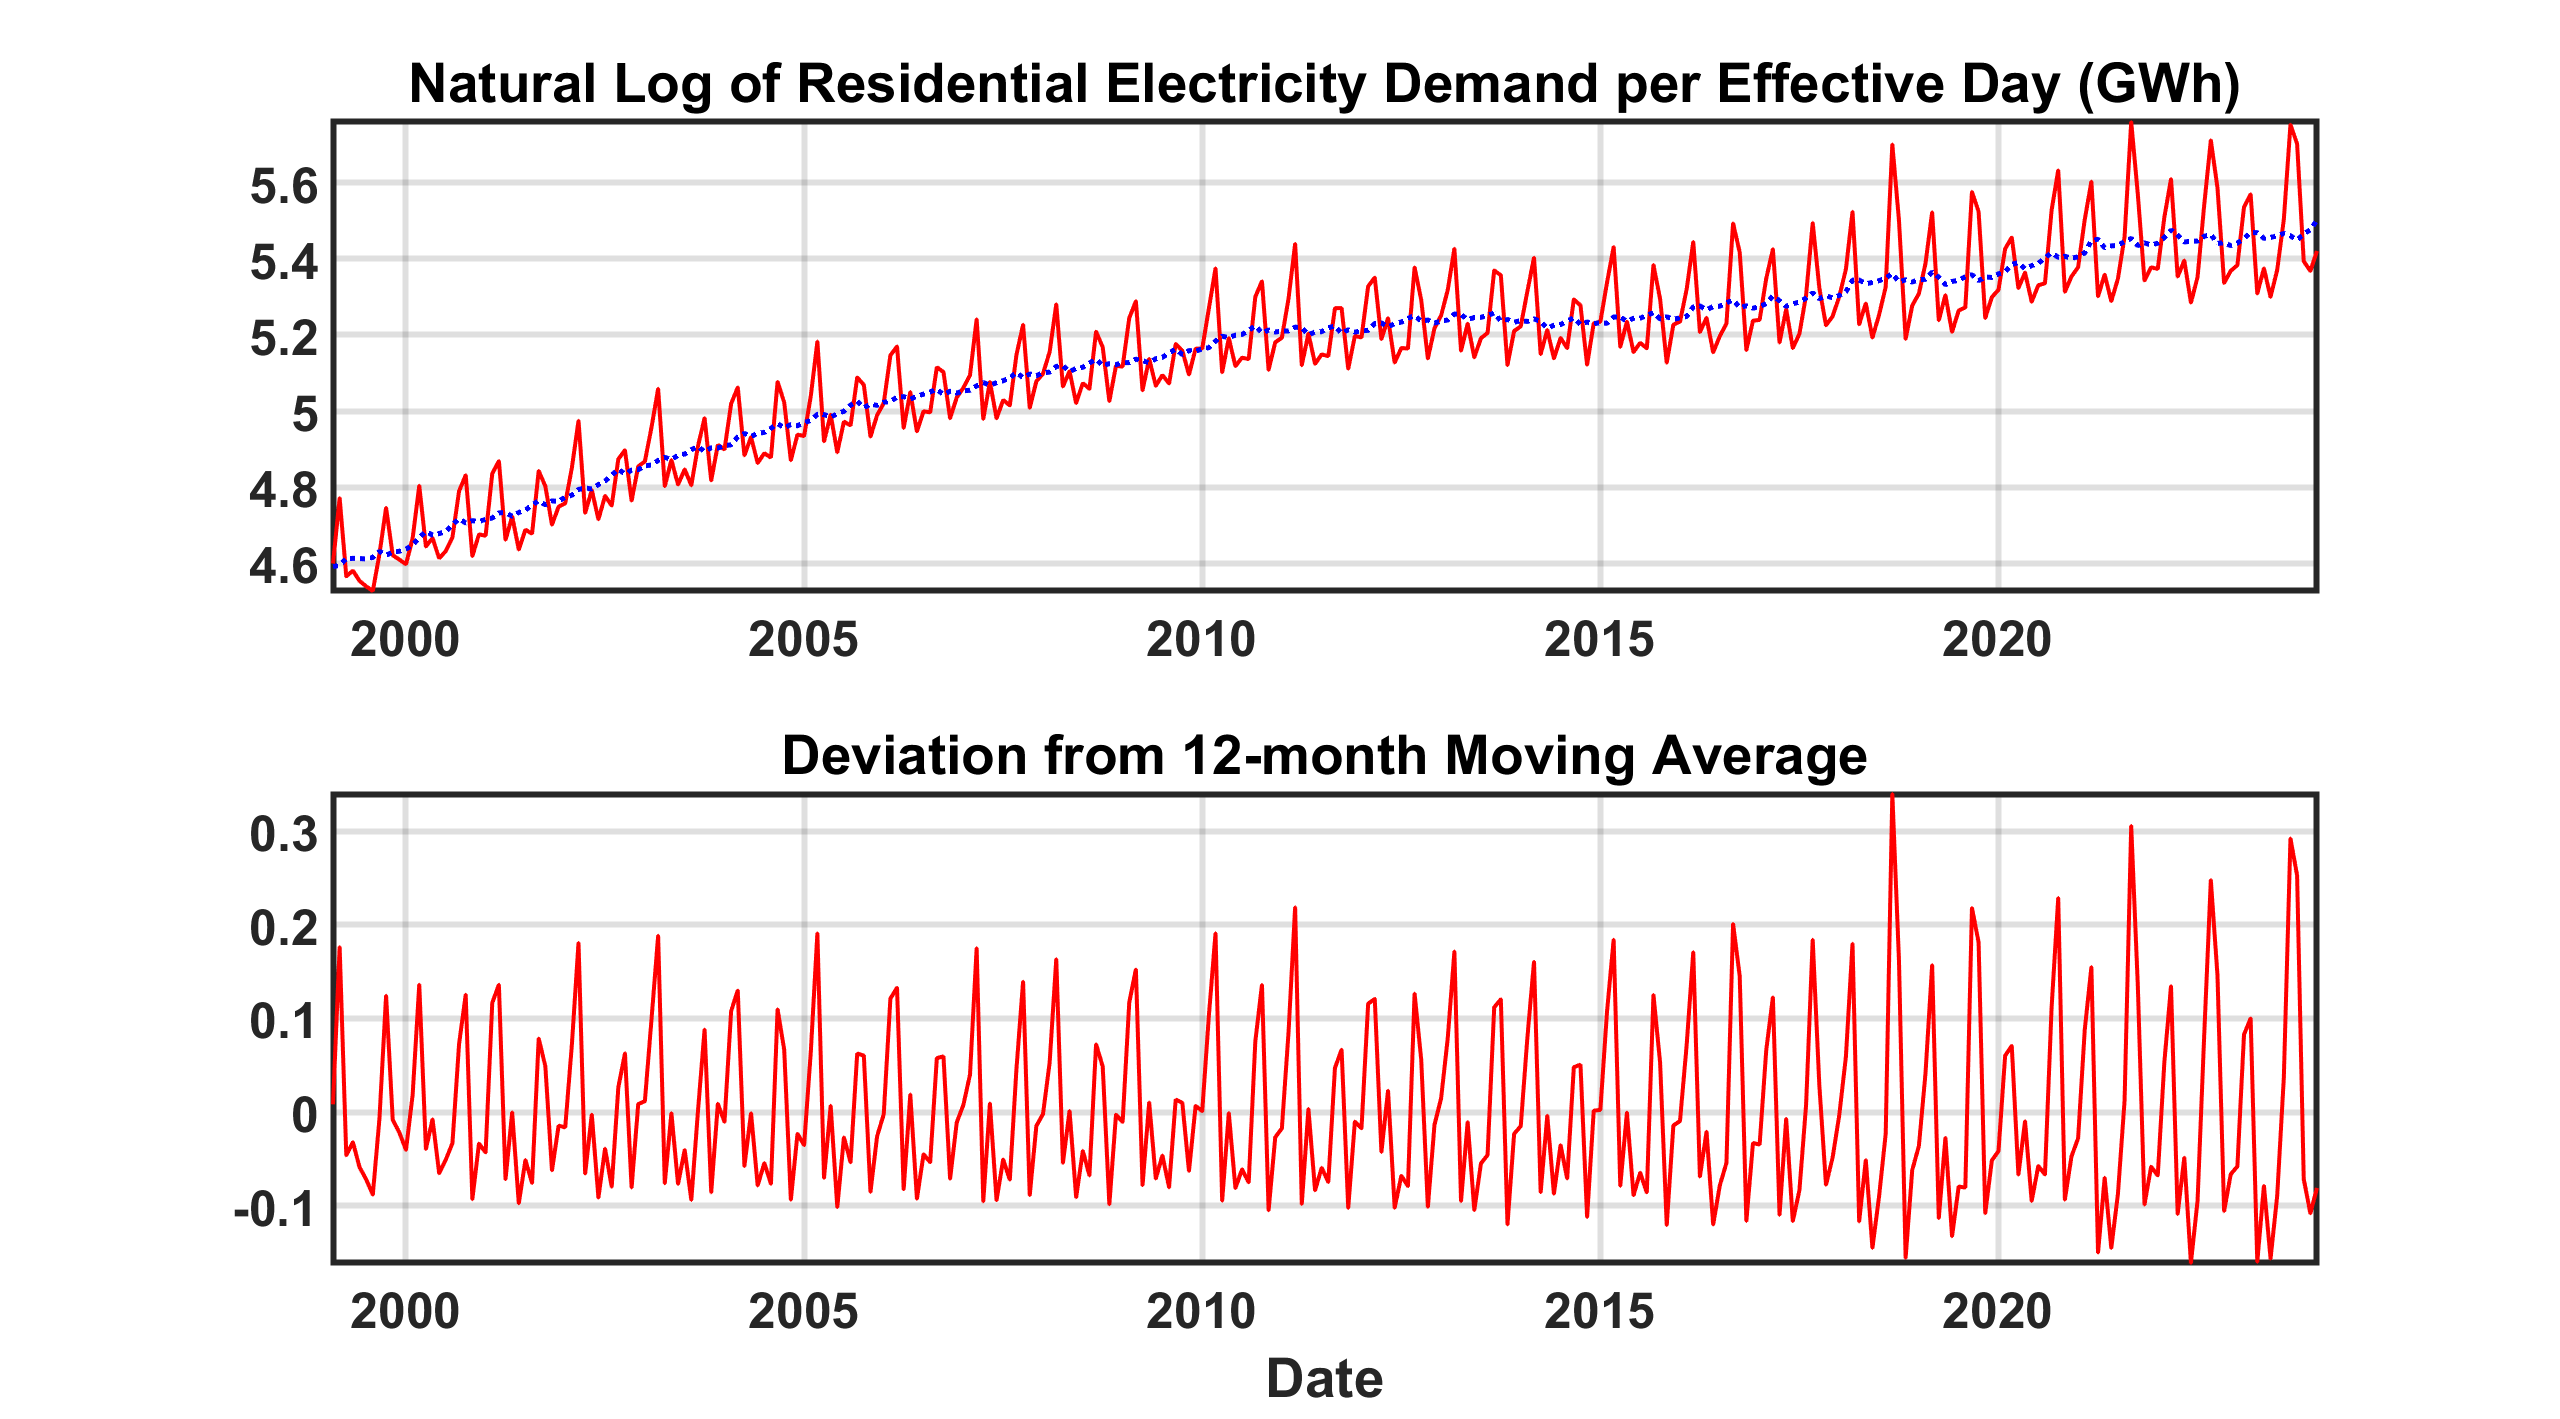Click the 0.2 tick label on bottom chart
The width and height of the screenshot is (2560, 1419).
coord(284,928)
